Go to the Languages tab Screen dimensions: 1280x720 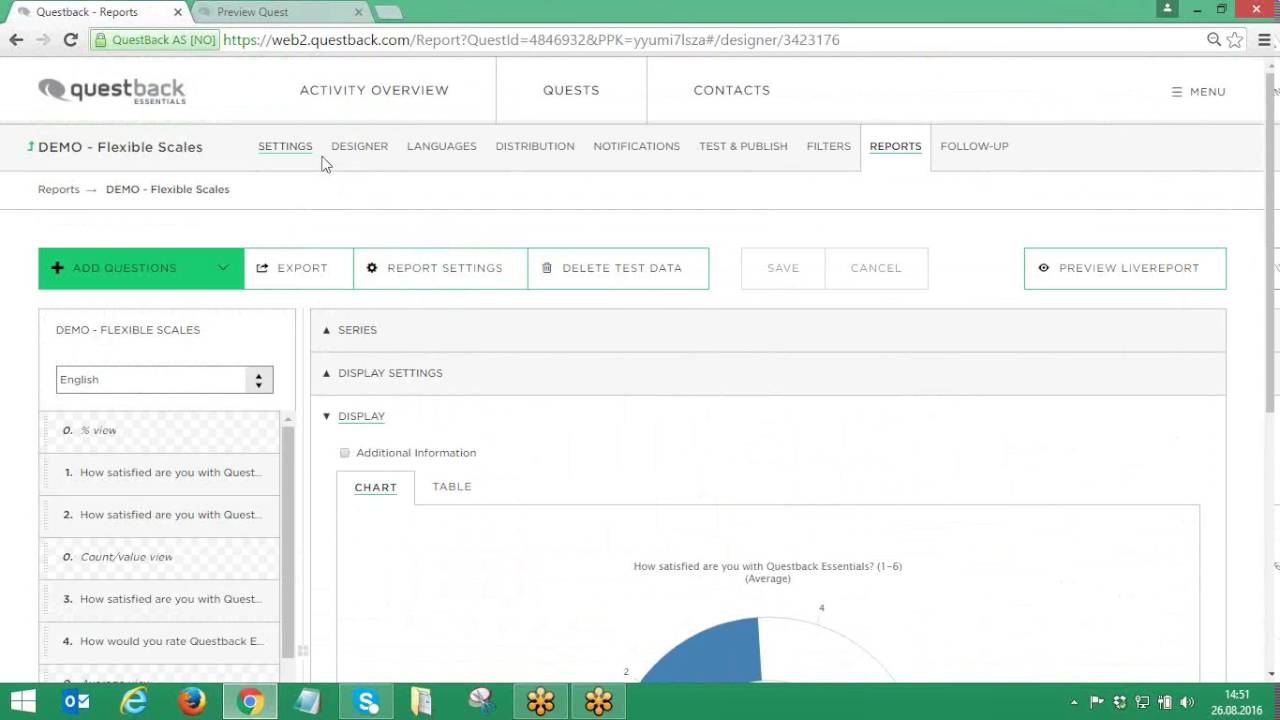coord(441,146)
